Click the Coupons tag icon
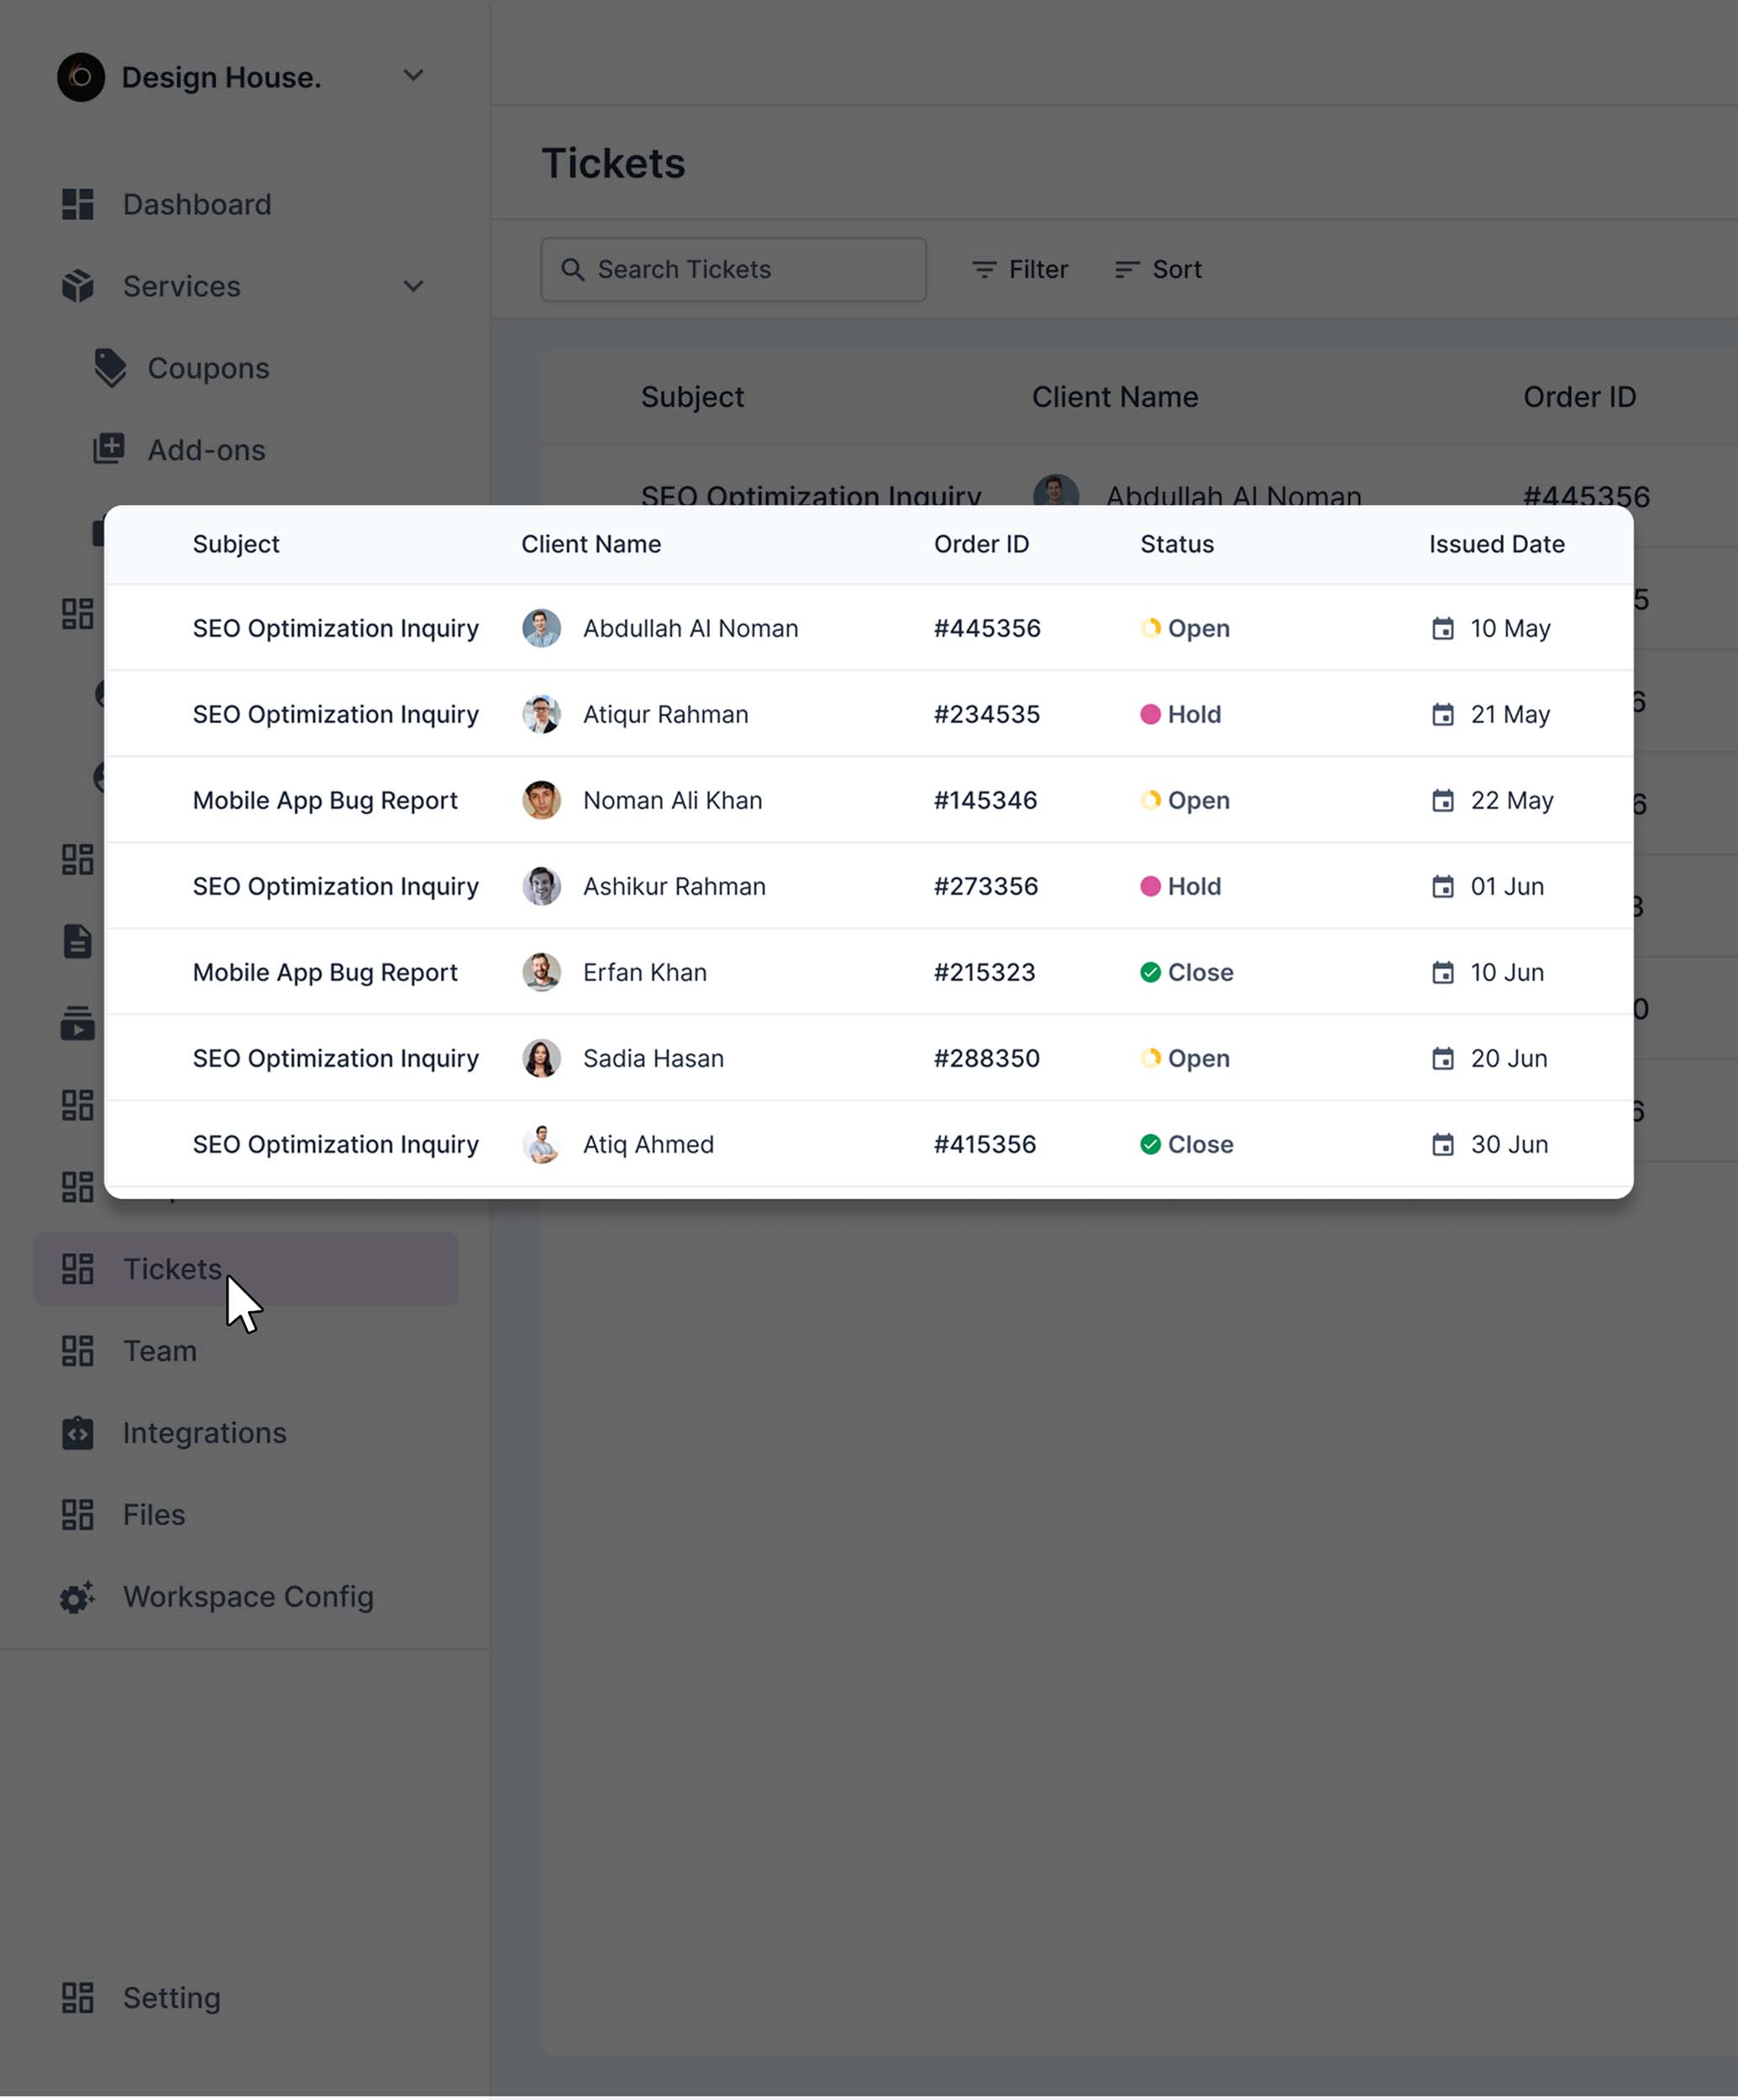 coord(110,368)
